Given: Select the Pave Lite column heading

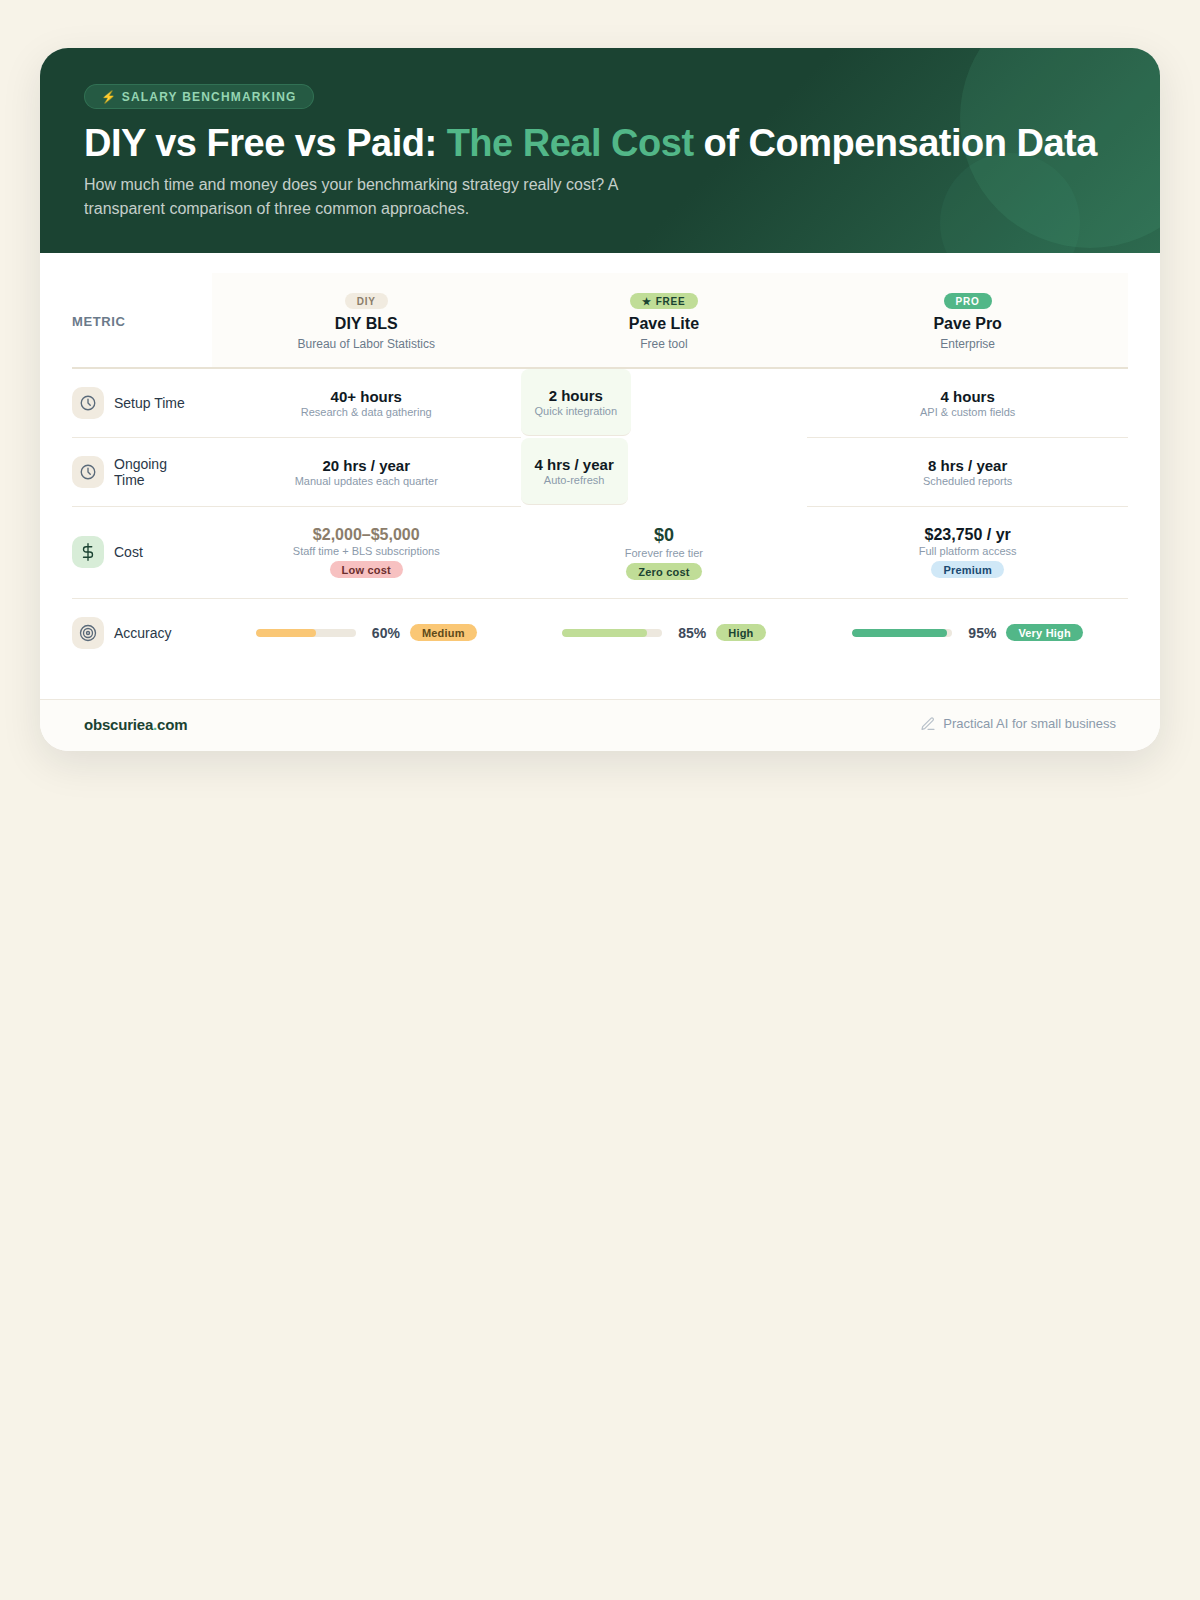Looking at the screenshot, I should [x=664, y=323].
